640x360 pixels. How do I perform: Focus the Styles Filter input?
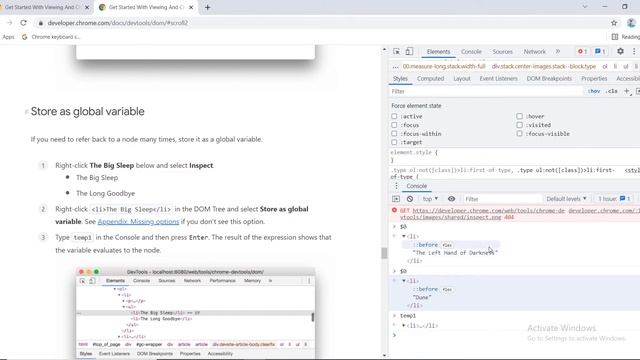point(486,91)
